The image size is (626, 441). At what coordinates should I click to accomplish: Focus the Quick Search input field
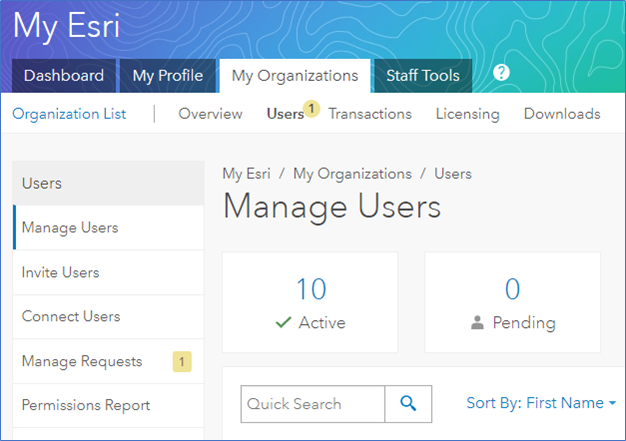point(313,403)
